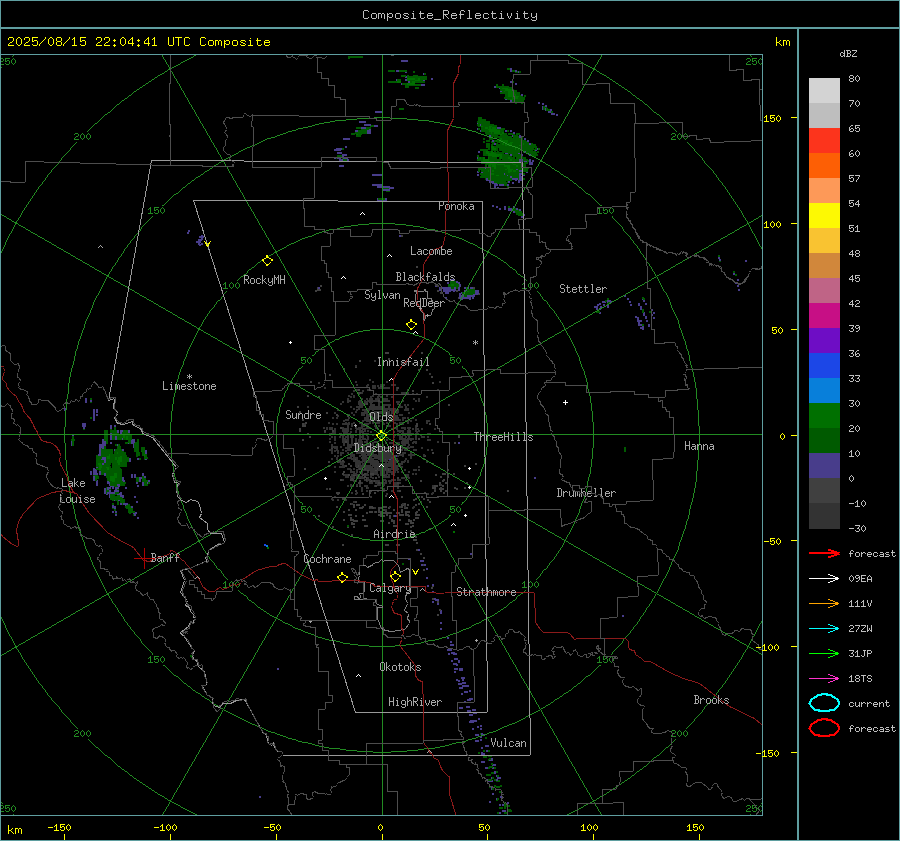Image resolution: width=900 pixels, height=841 pixels.
Task: Click the Okotoks label
Action: [x=400, y=667]
